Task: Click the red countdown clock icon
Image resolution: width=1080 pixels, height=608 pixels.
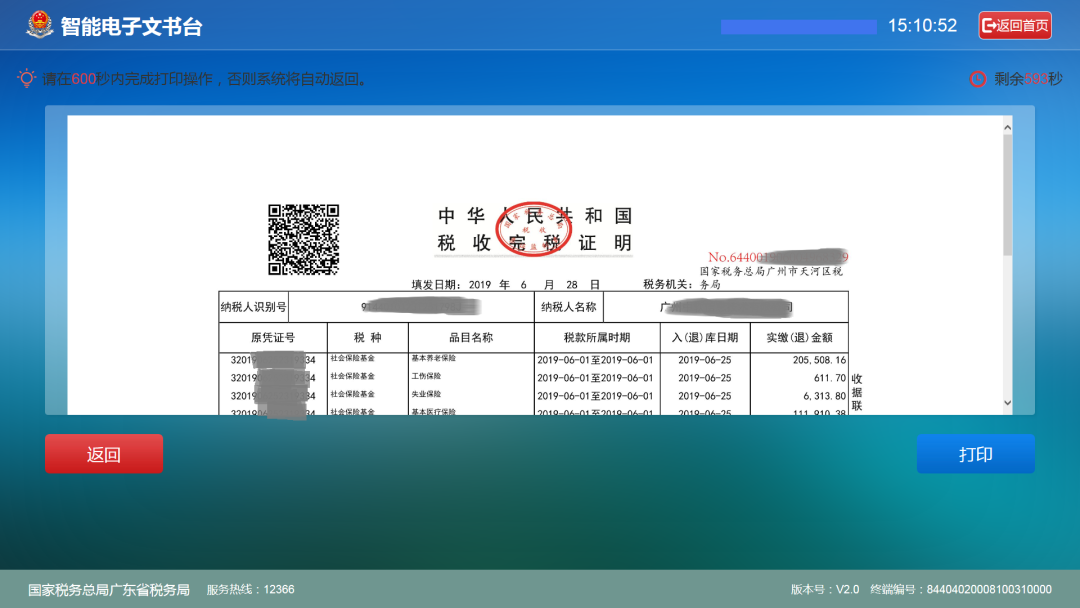Action: pyautogui.click(x=977, y=79)
